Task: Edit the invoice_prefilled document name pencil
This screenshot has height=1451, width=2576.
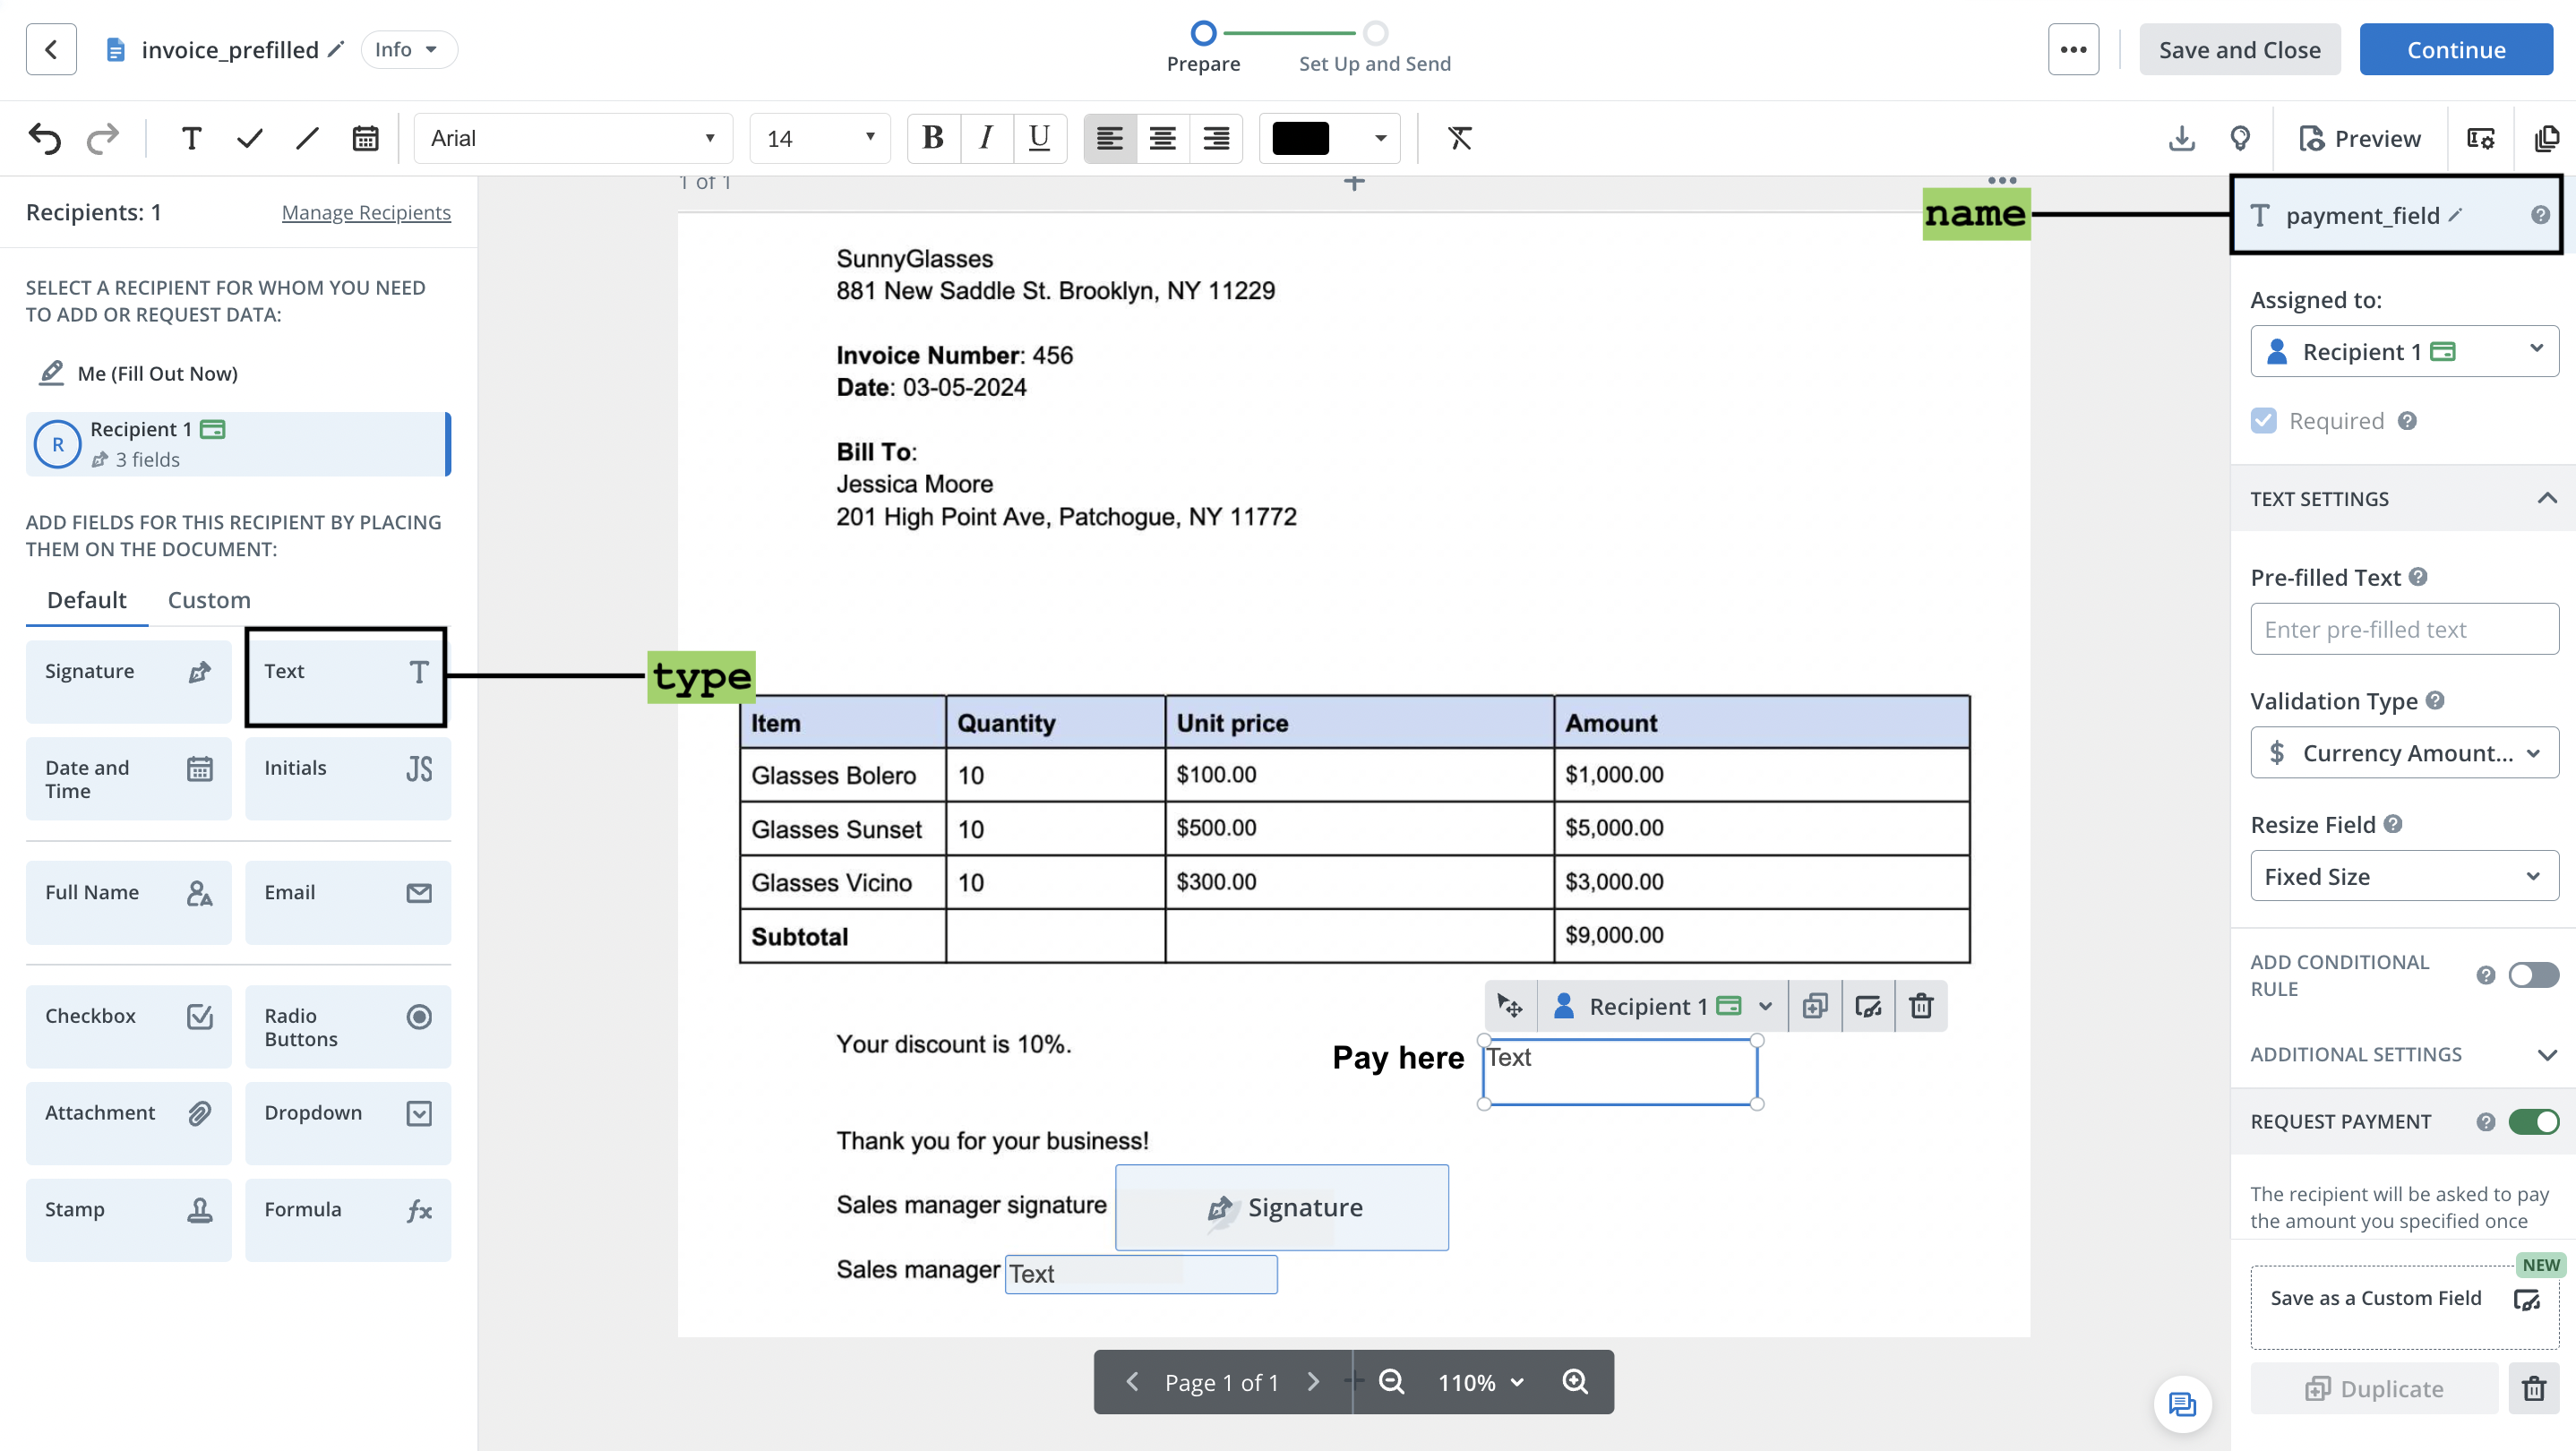Action: (x=336, y=48)
